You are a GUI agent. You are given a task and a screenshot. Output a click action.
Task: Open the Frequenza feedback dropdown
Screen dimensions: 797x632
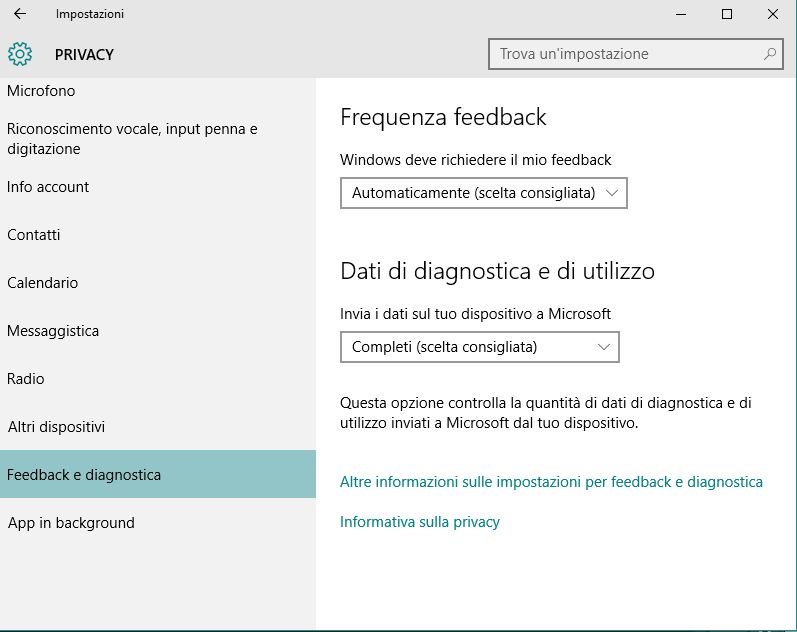click(483, 192)
